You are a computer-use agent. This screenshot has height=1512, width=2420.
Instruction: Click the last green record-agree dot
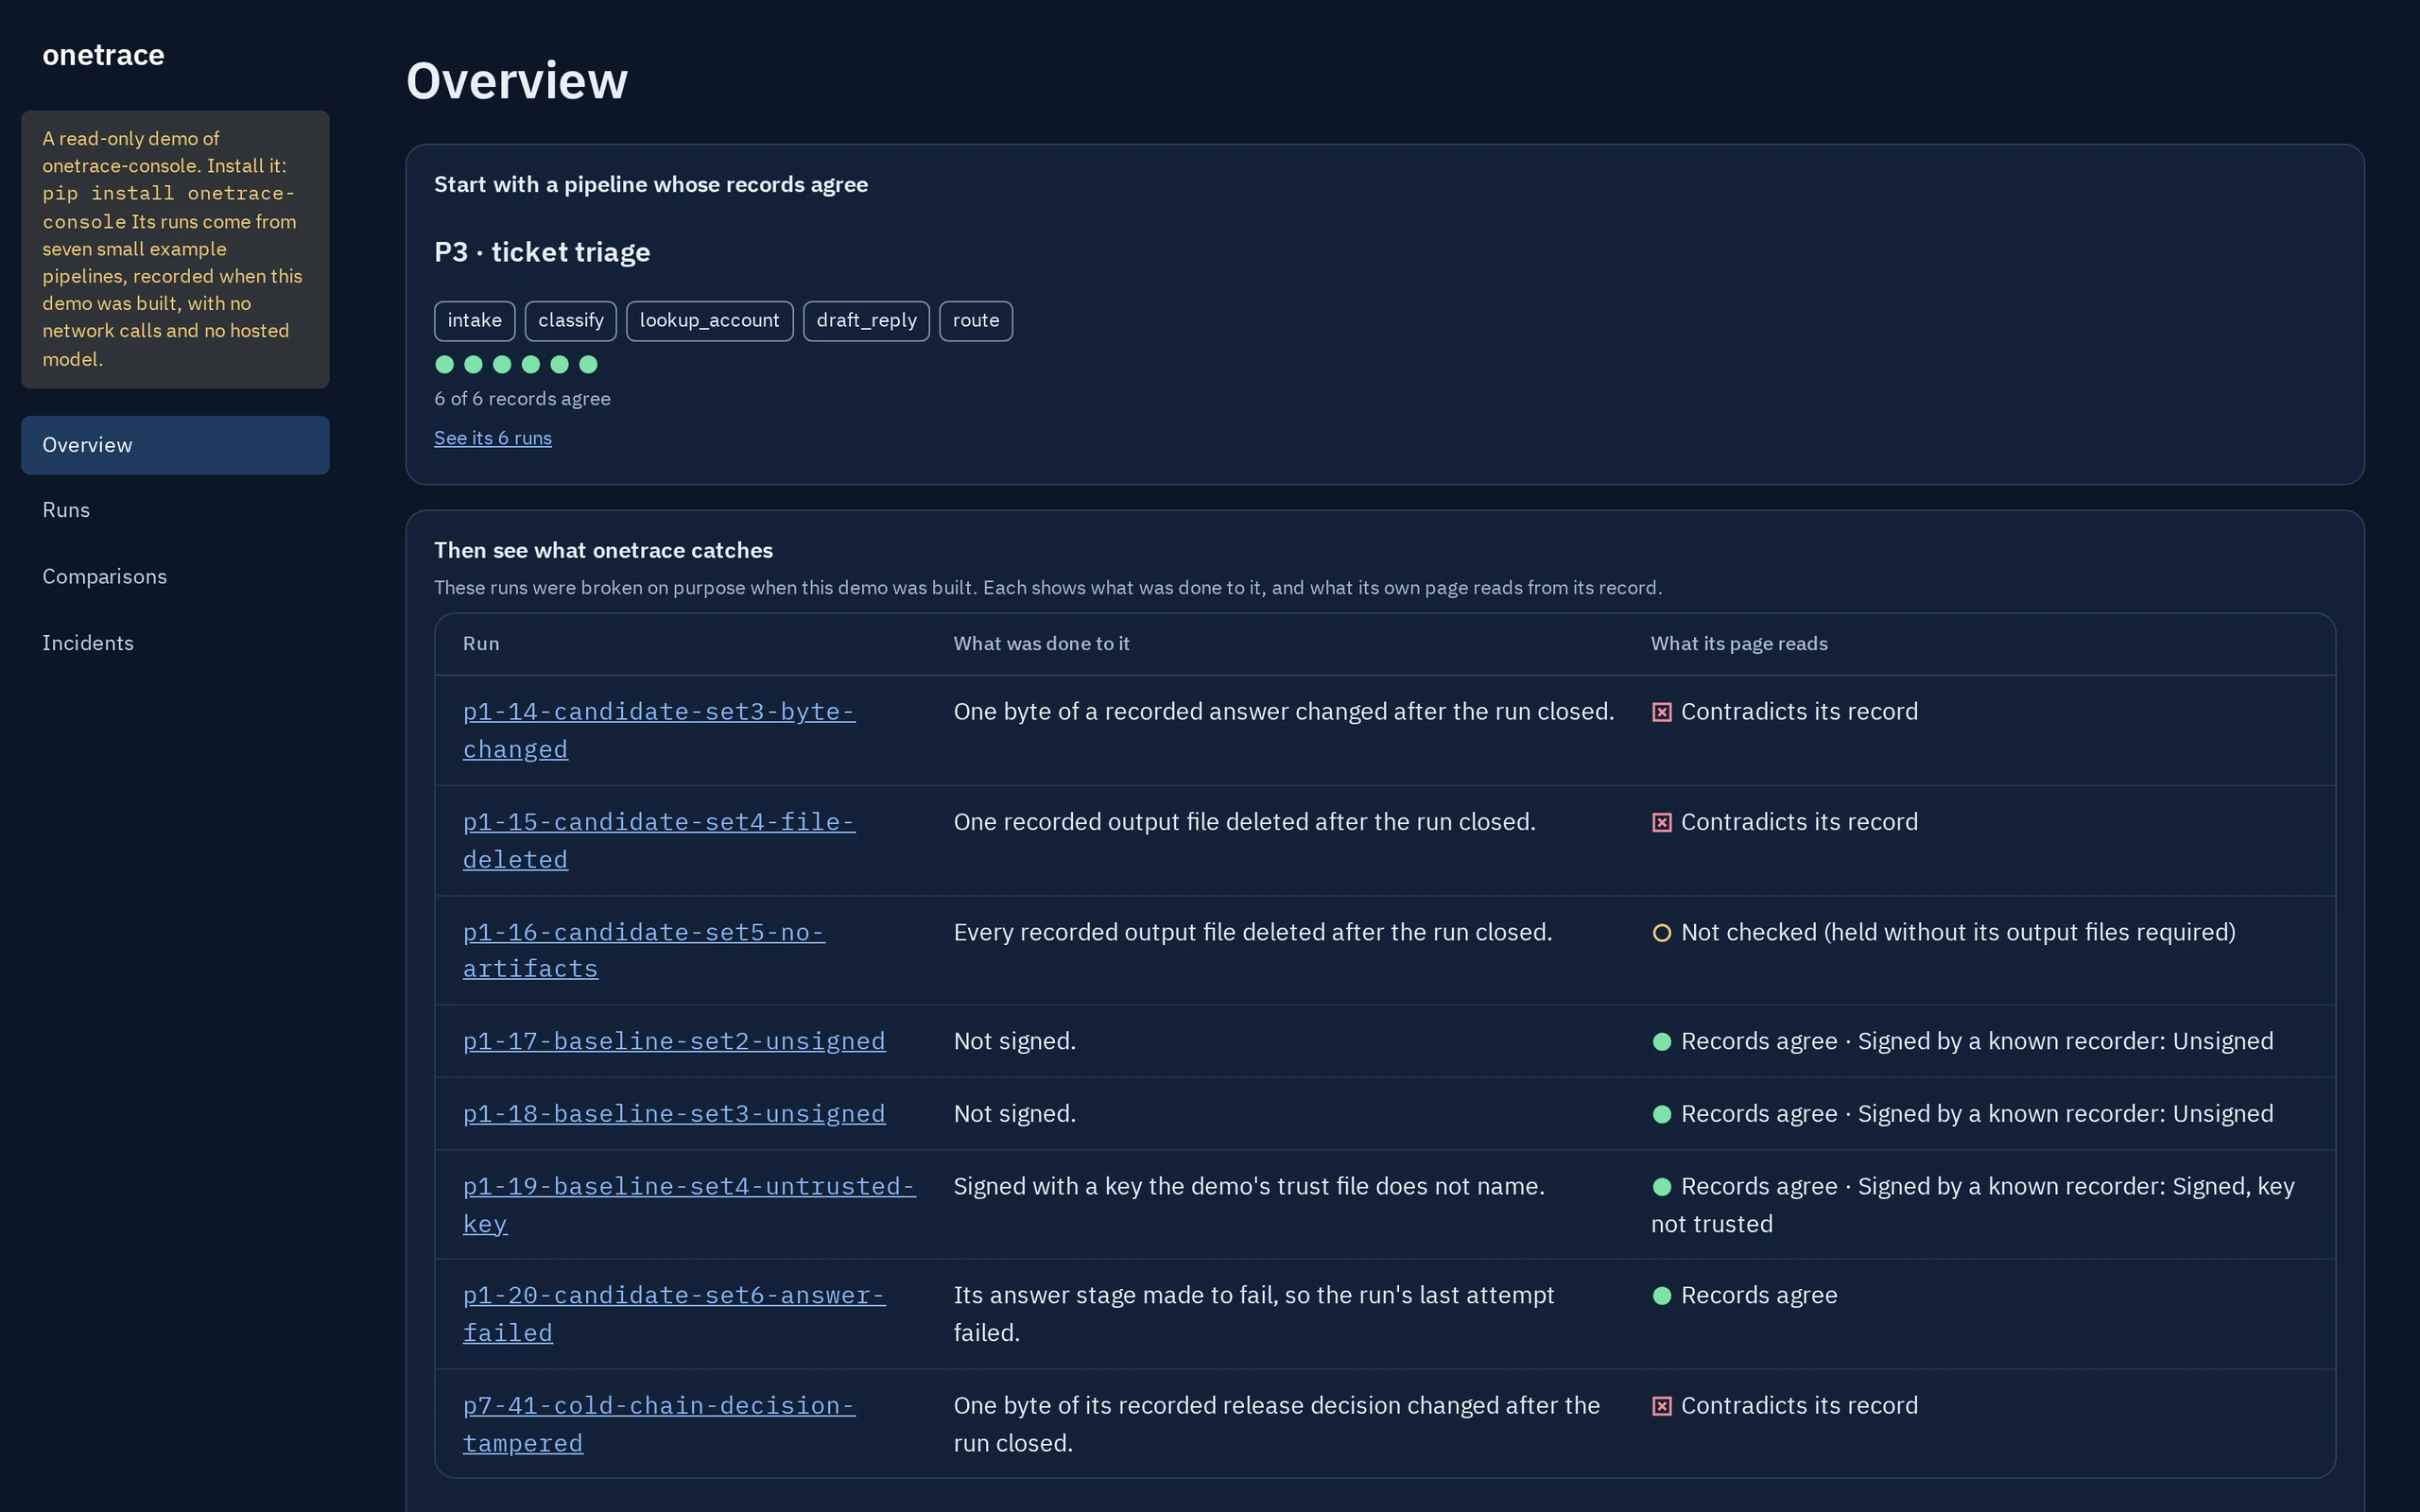pos(588,364)
